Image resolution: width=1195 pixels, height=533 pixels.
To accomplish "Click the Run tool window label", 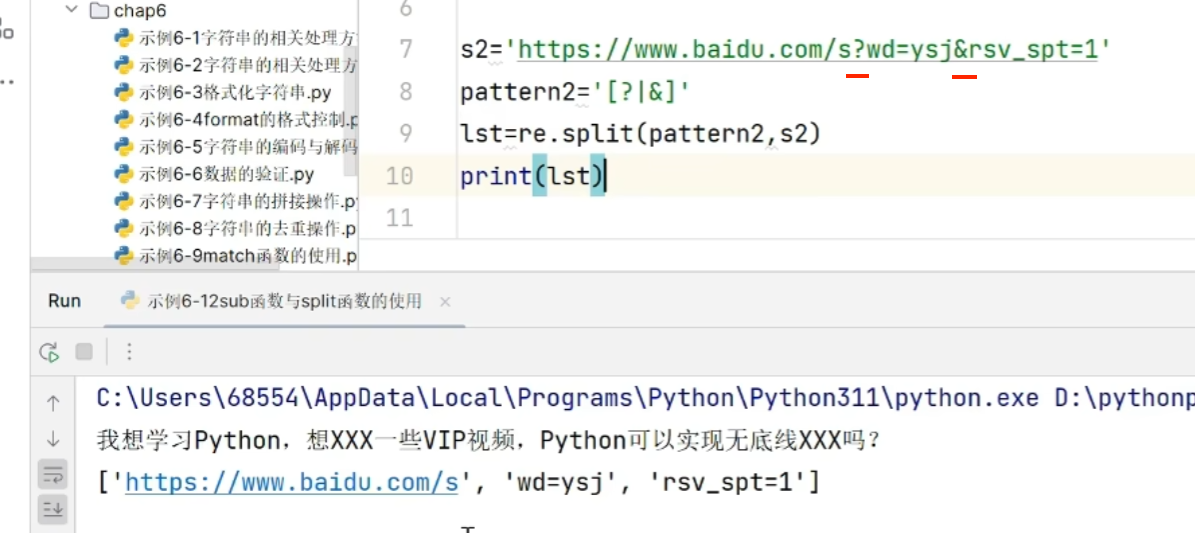I will pyautogui.click(x=64, y=301).
